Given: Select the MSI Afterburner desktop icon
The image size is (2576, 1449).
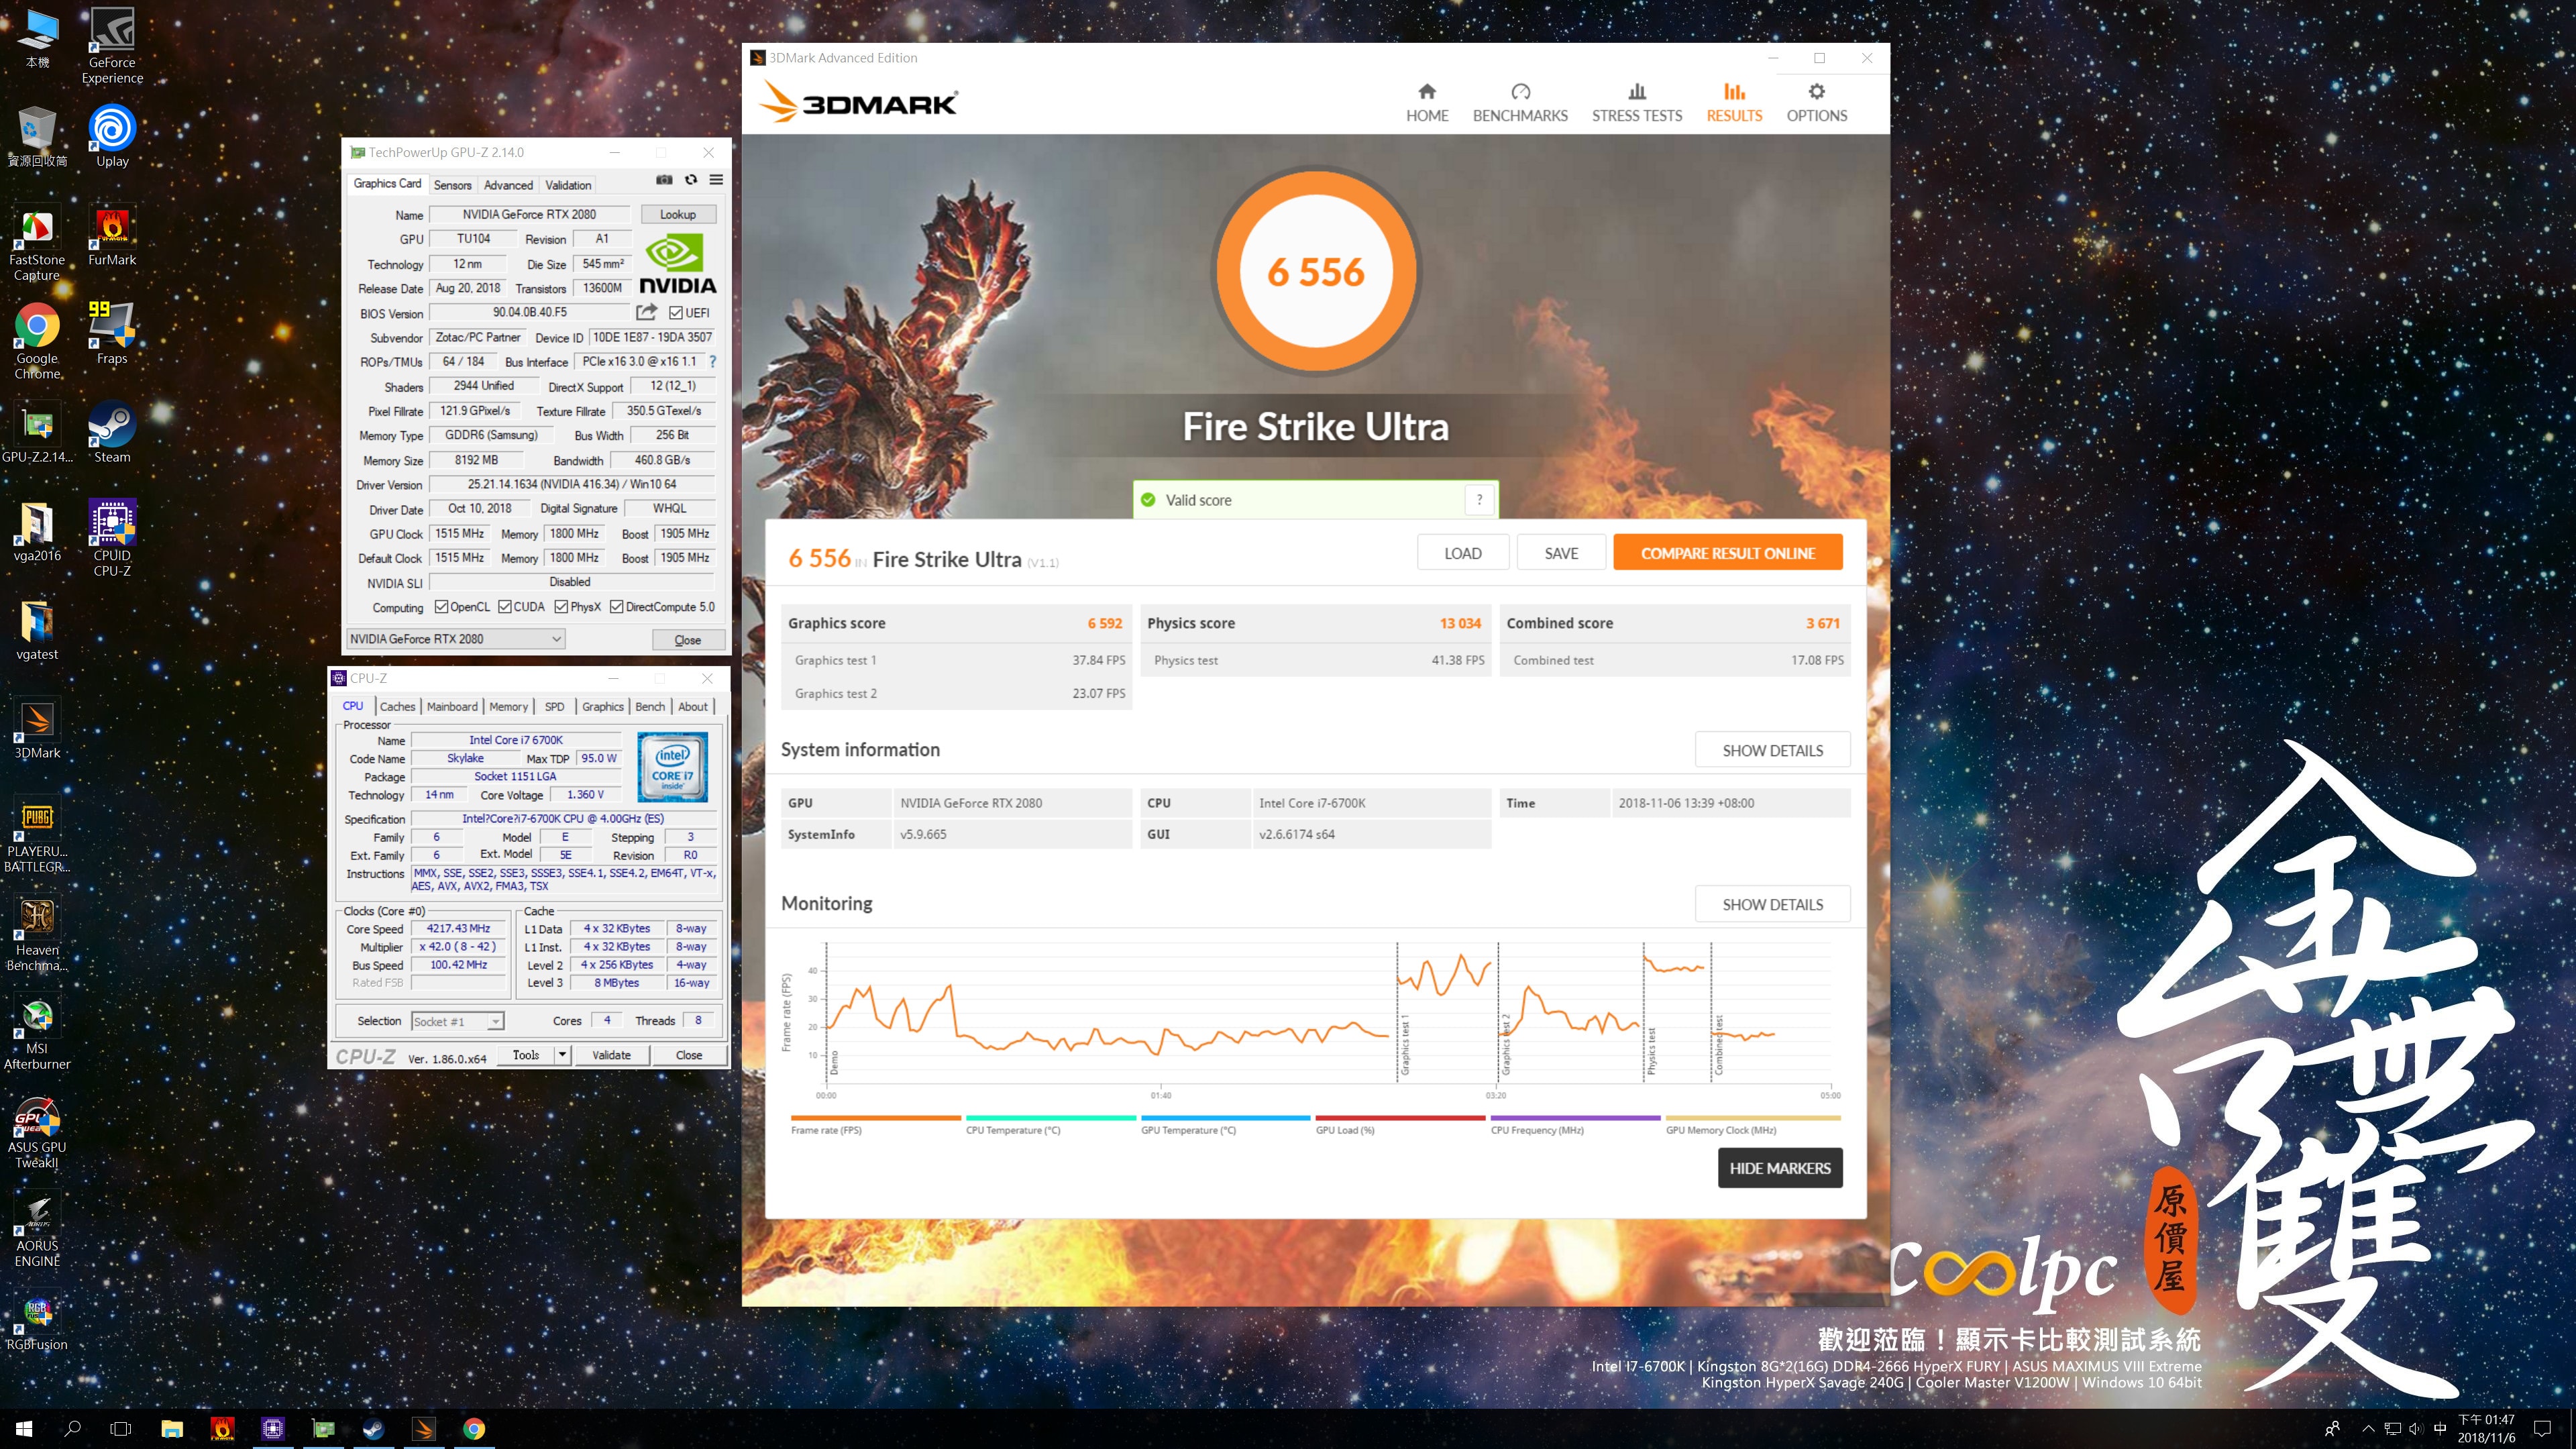Looking at the screenshot, I should (37, 1032).
